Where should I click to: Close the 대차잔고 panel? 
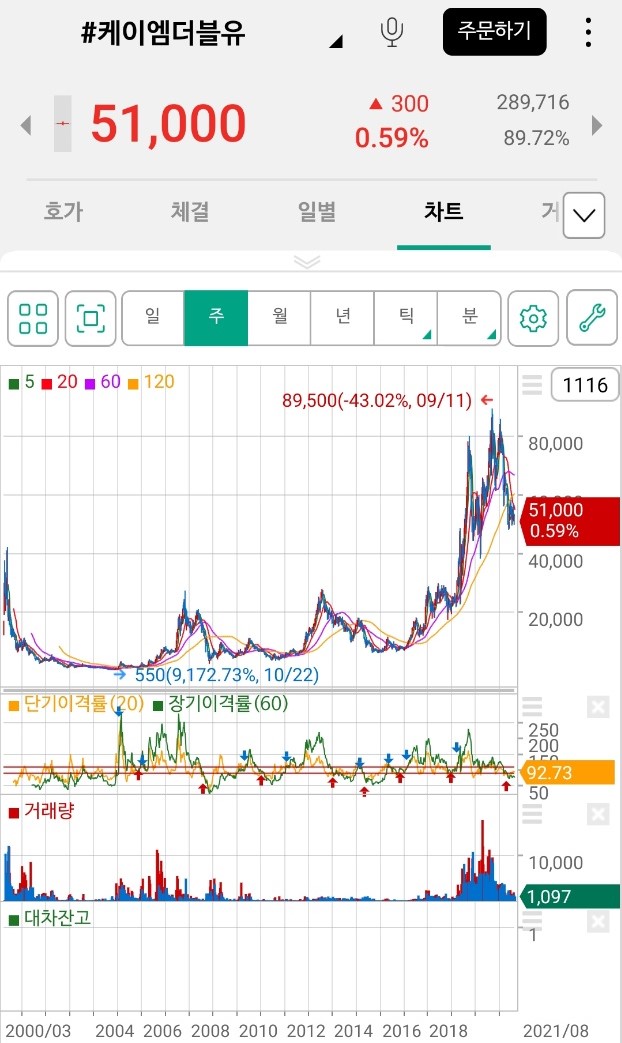(598, 921)
